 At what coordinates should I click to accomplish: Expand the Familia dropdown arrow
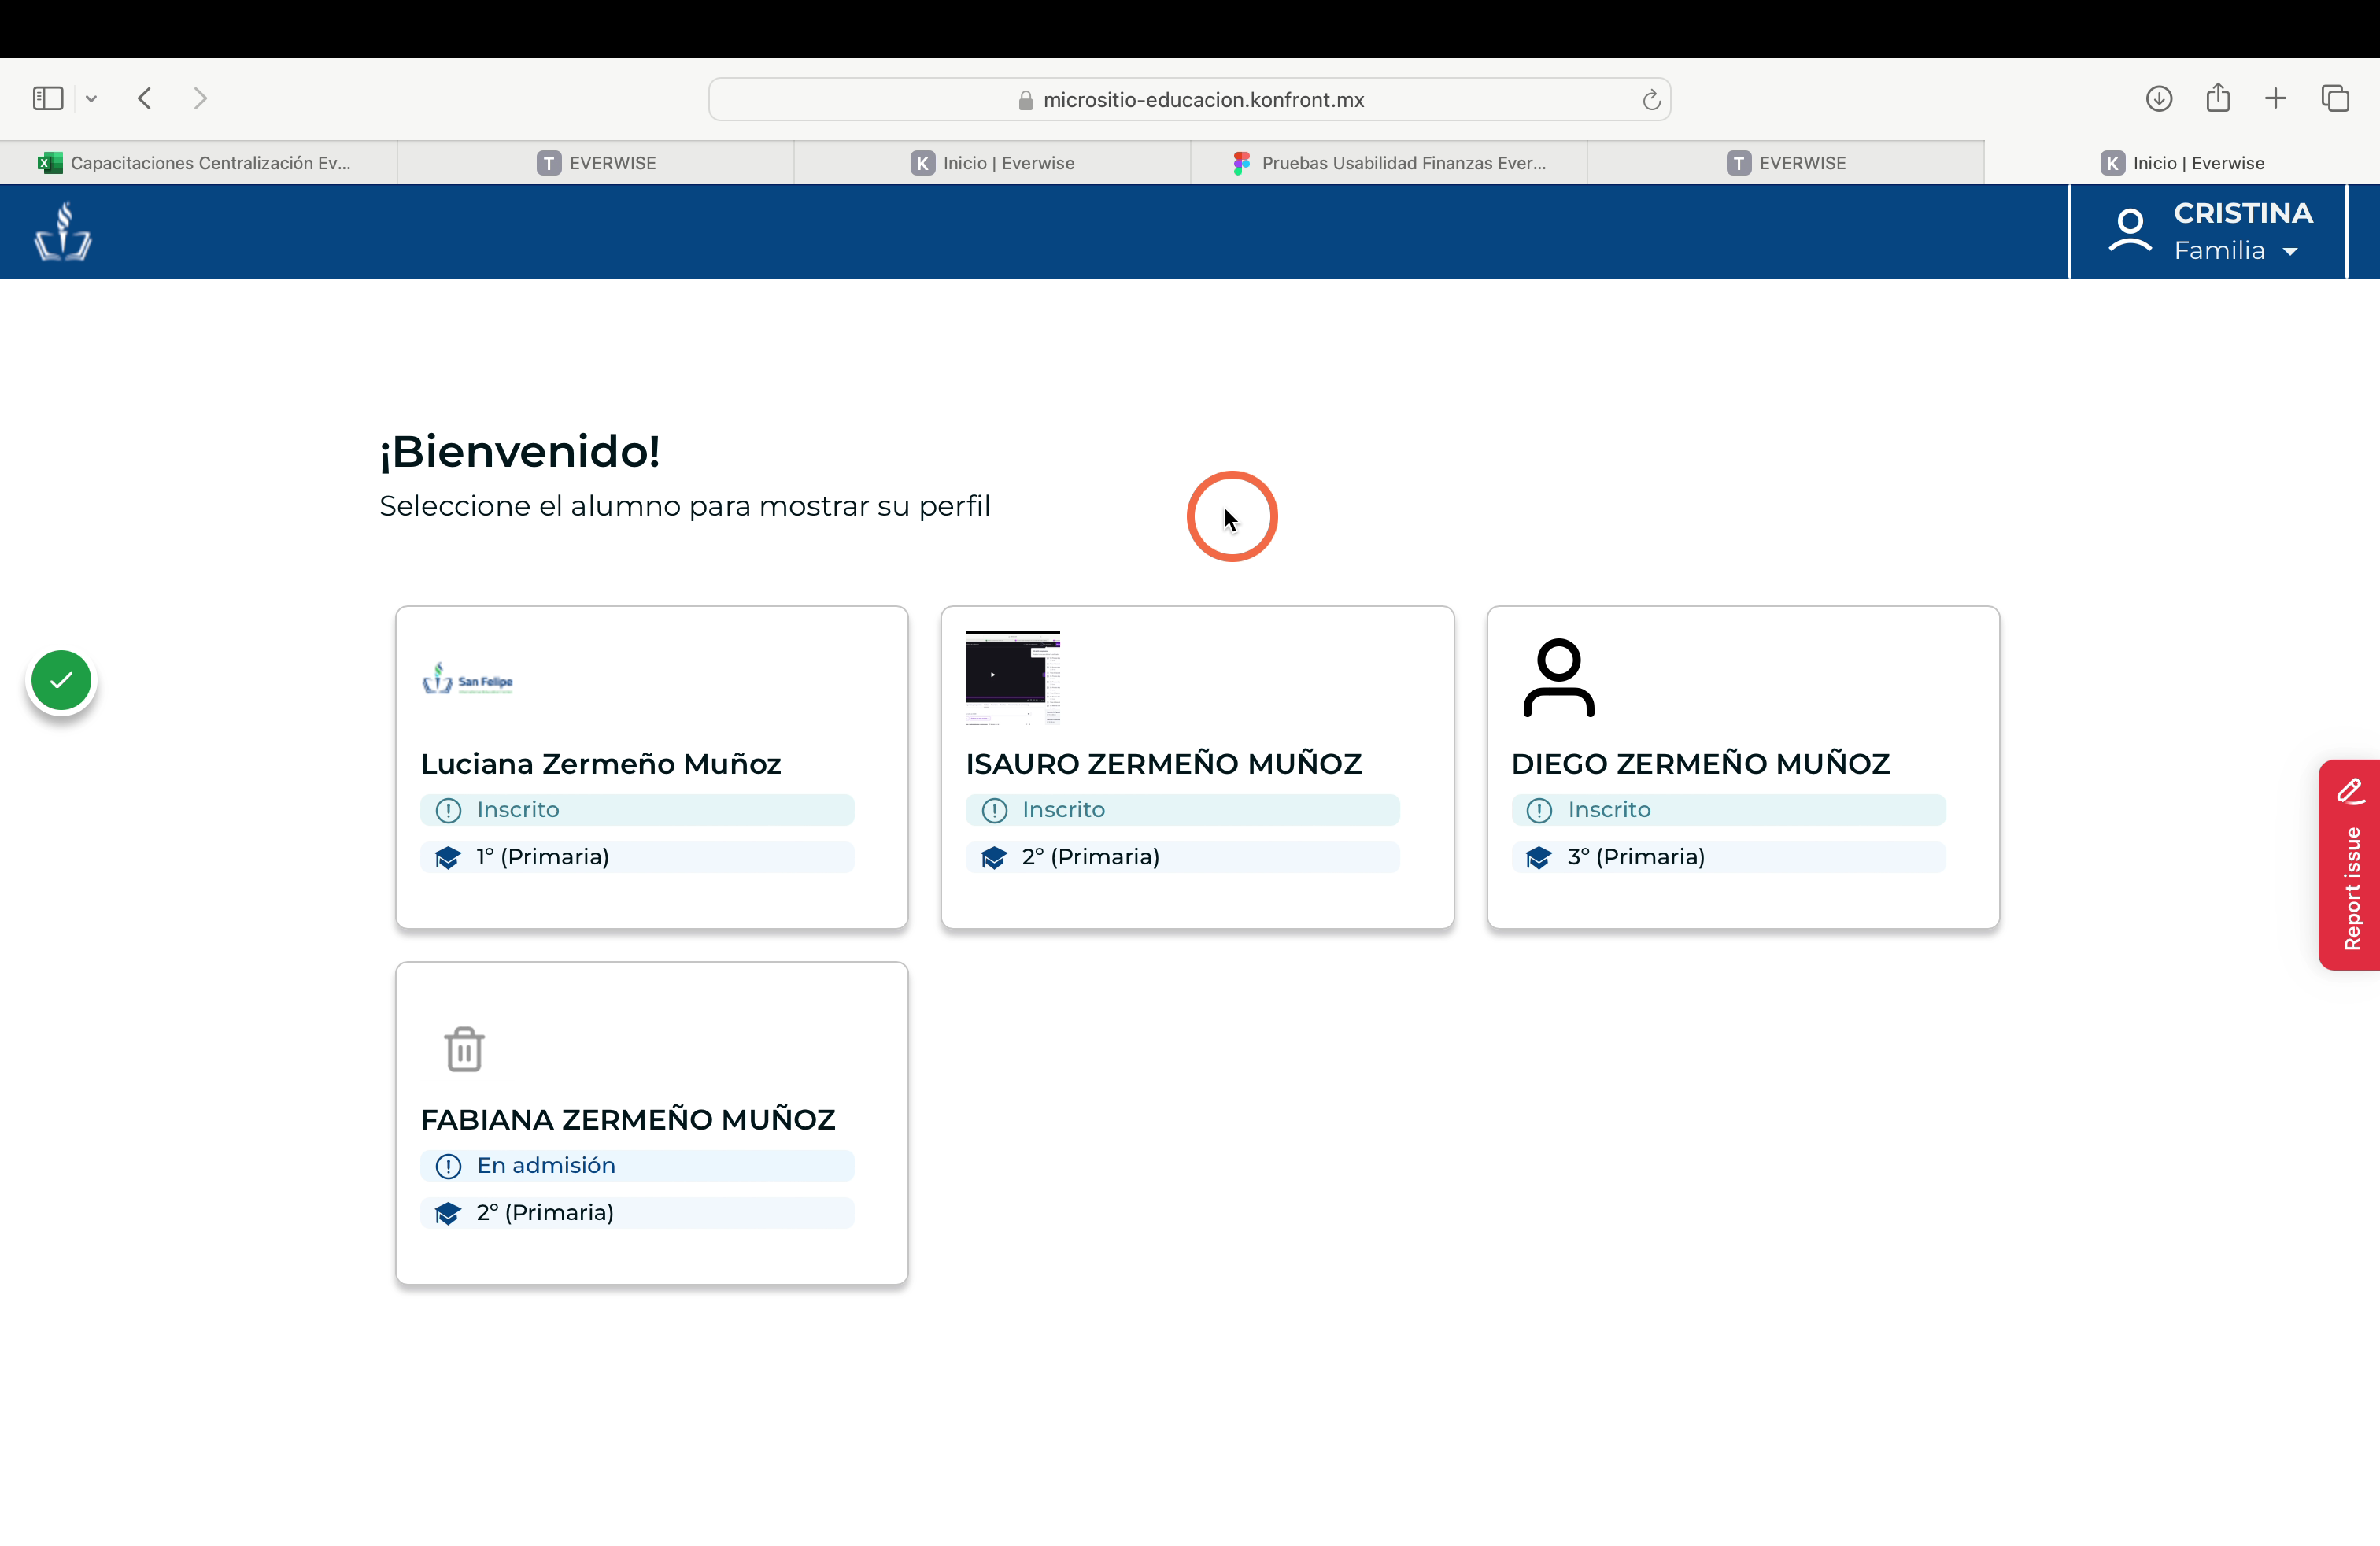[2290, 252]
